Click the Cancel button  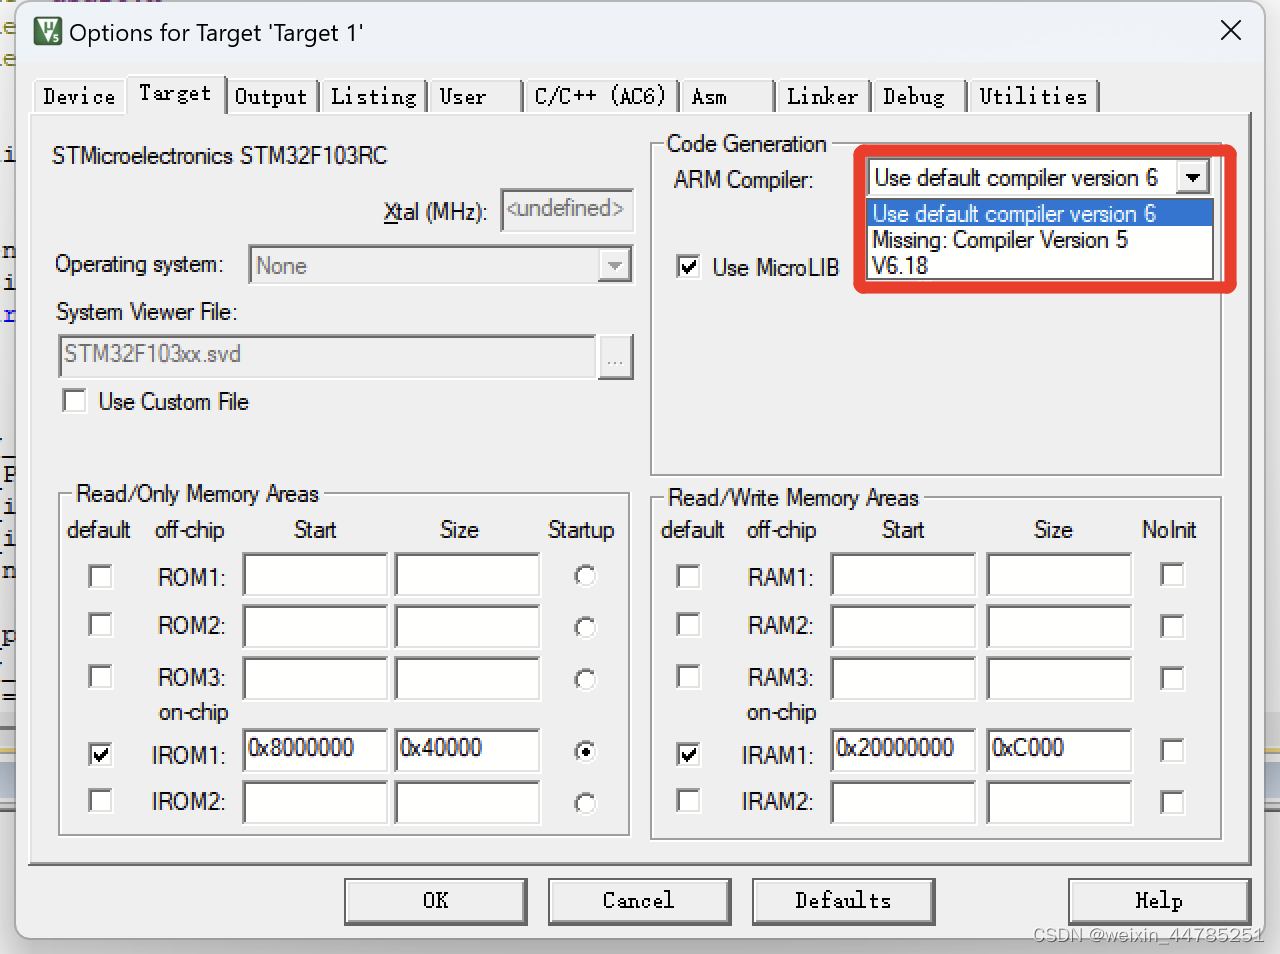[639, 901]
